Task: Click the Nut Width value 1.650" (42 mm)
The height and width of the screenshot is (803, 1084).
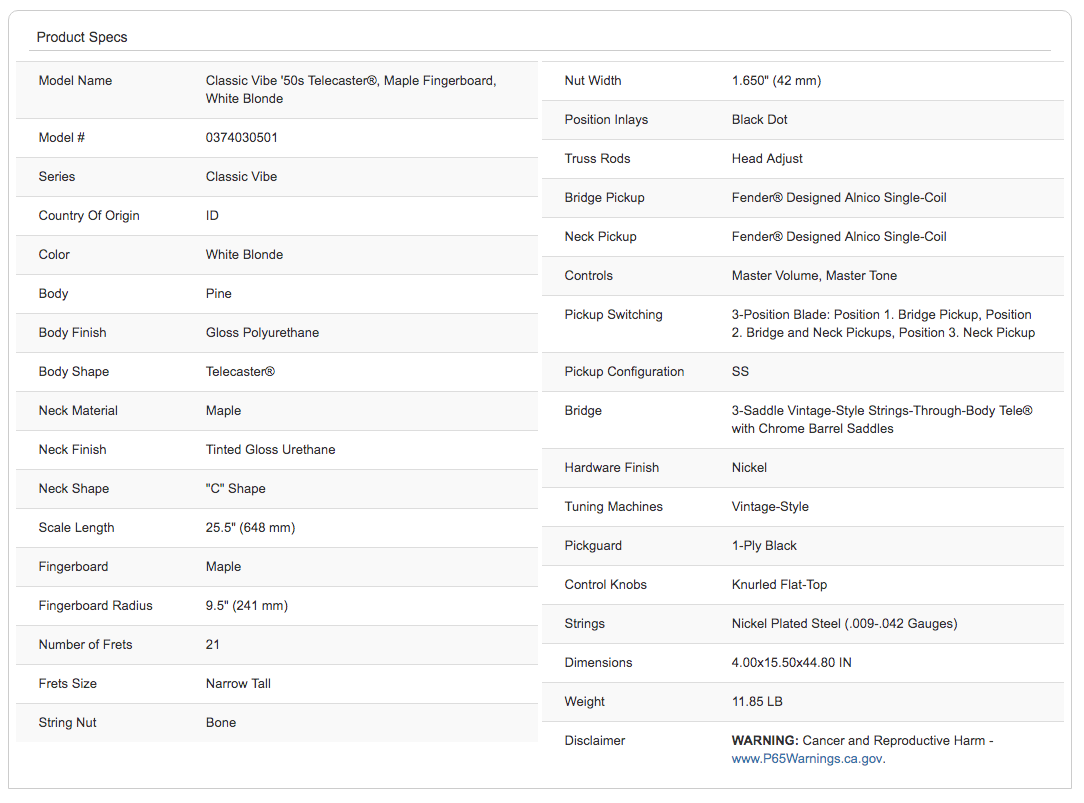Action: tap(776, 80)
